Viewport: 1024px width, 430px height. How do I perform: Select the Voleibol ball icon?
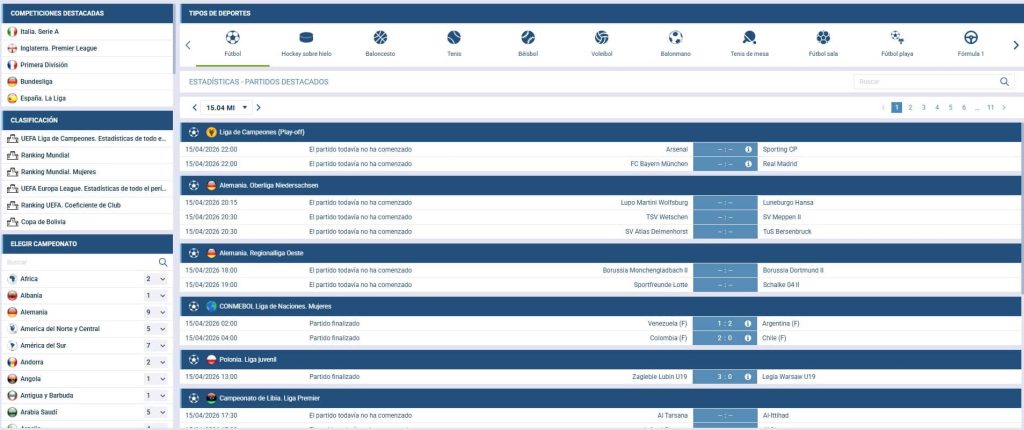click(x=601, y=37)
